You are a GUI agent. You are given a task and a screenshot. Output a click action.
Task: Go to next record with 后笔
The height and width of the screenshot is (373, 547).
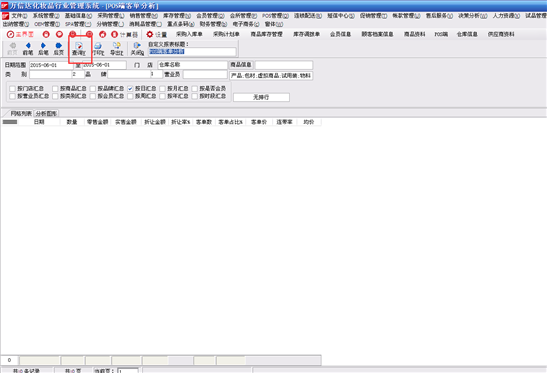coord(43,49)
